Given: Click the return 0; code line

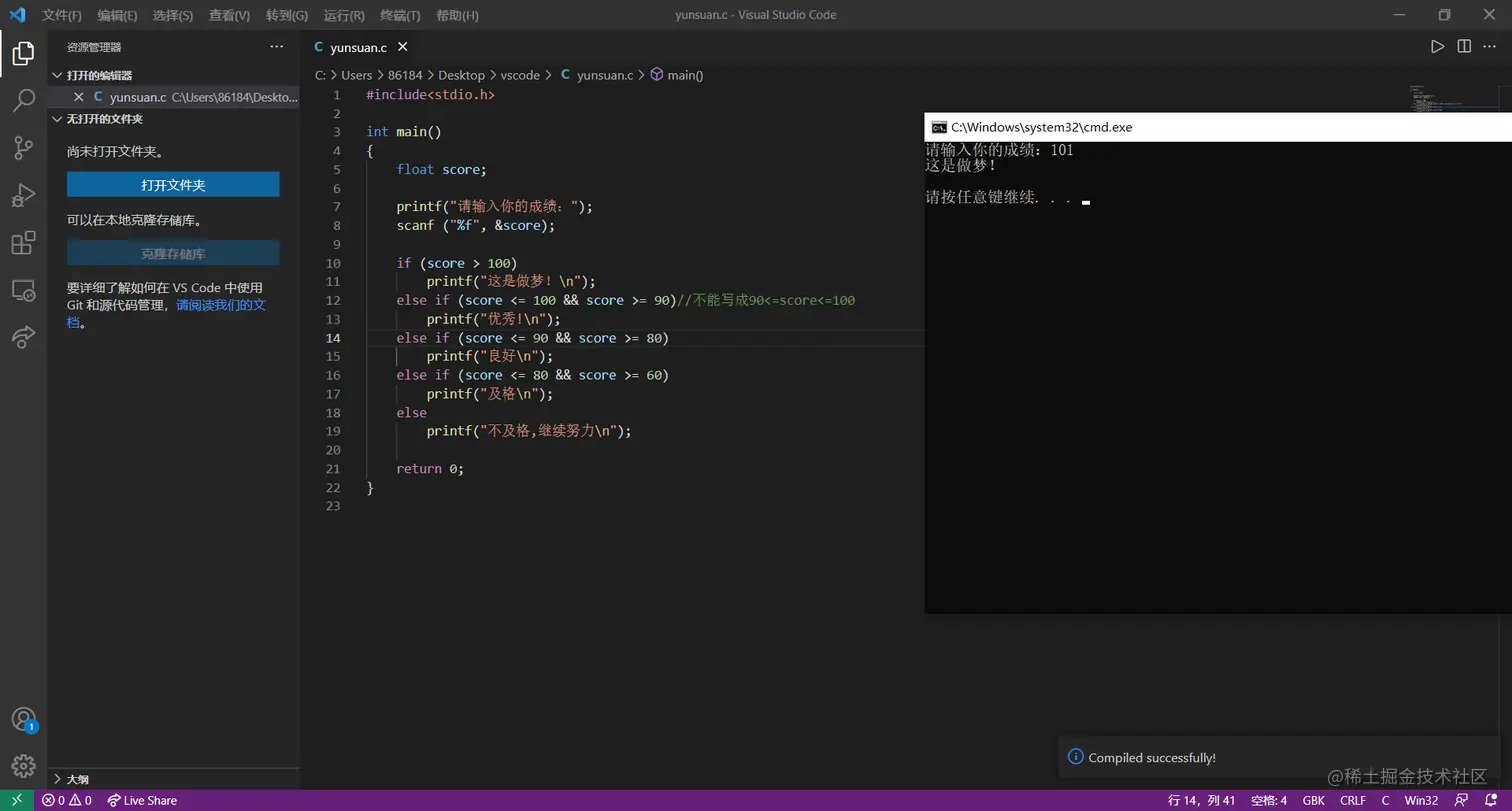Looking at the screenshot, I should click(x=430, y=468).
